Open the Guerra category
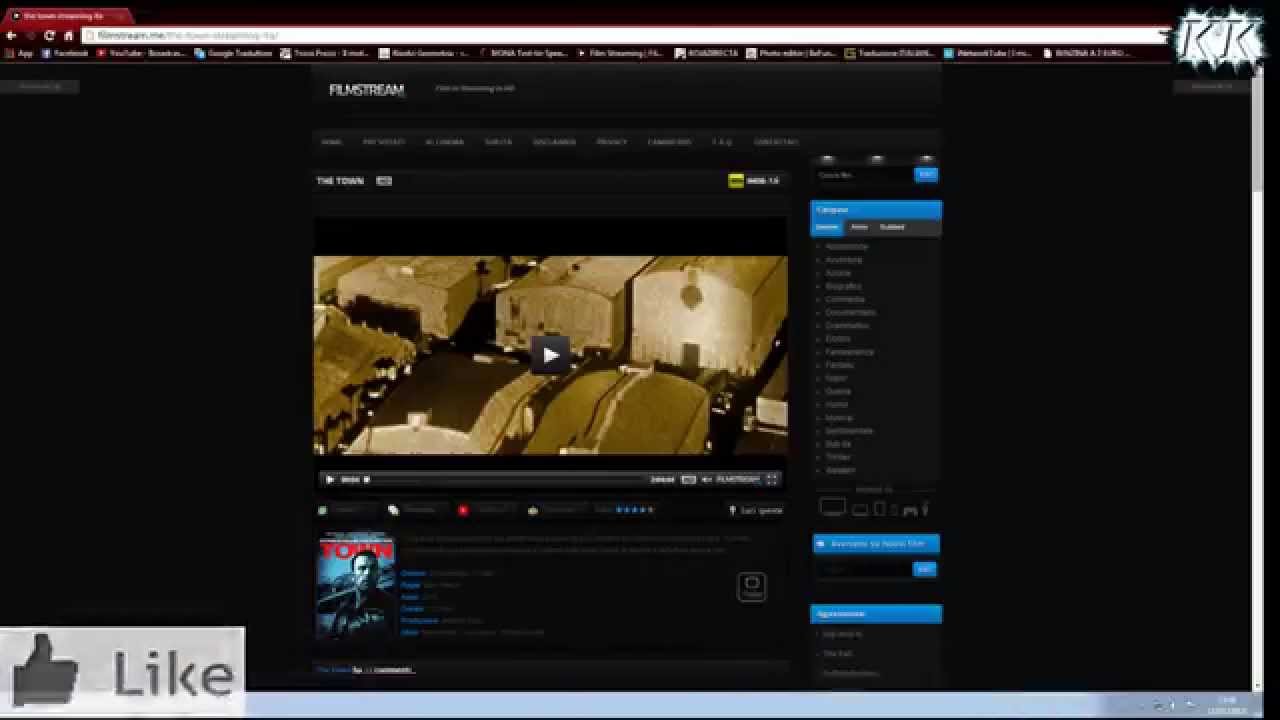The width and height of the screenshot is (1280, 720). [x=838, y=391]
